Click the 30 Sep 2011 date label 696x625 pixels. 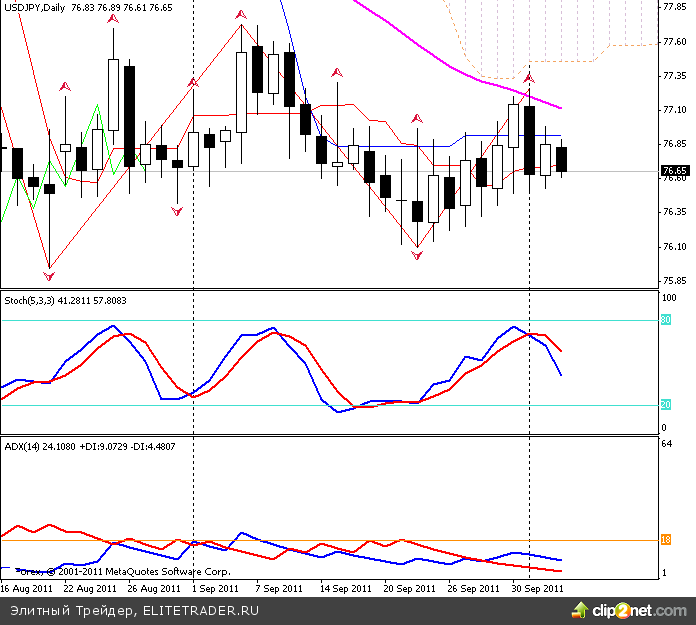(x=538, y=589)
